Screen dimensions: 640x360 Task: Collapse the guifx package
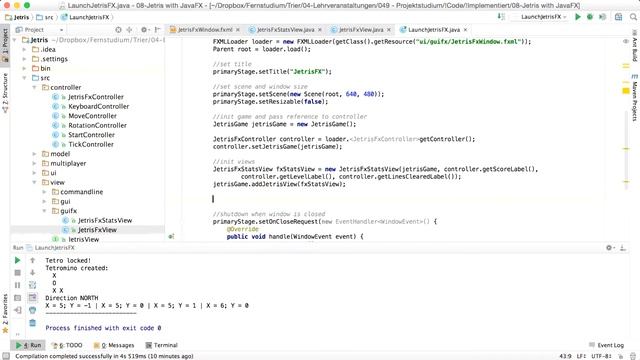pos(44,211)
